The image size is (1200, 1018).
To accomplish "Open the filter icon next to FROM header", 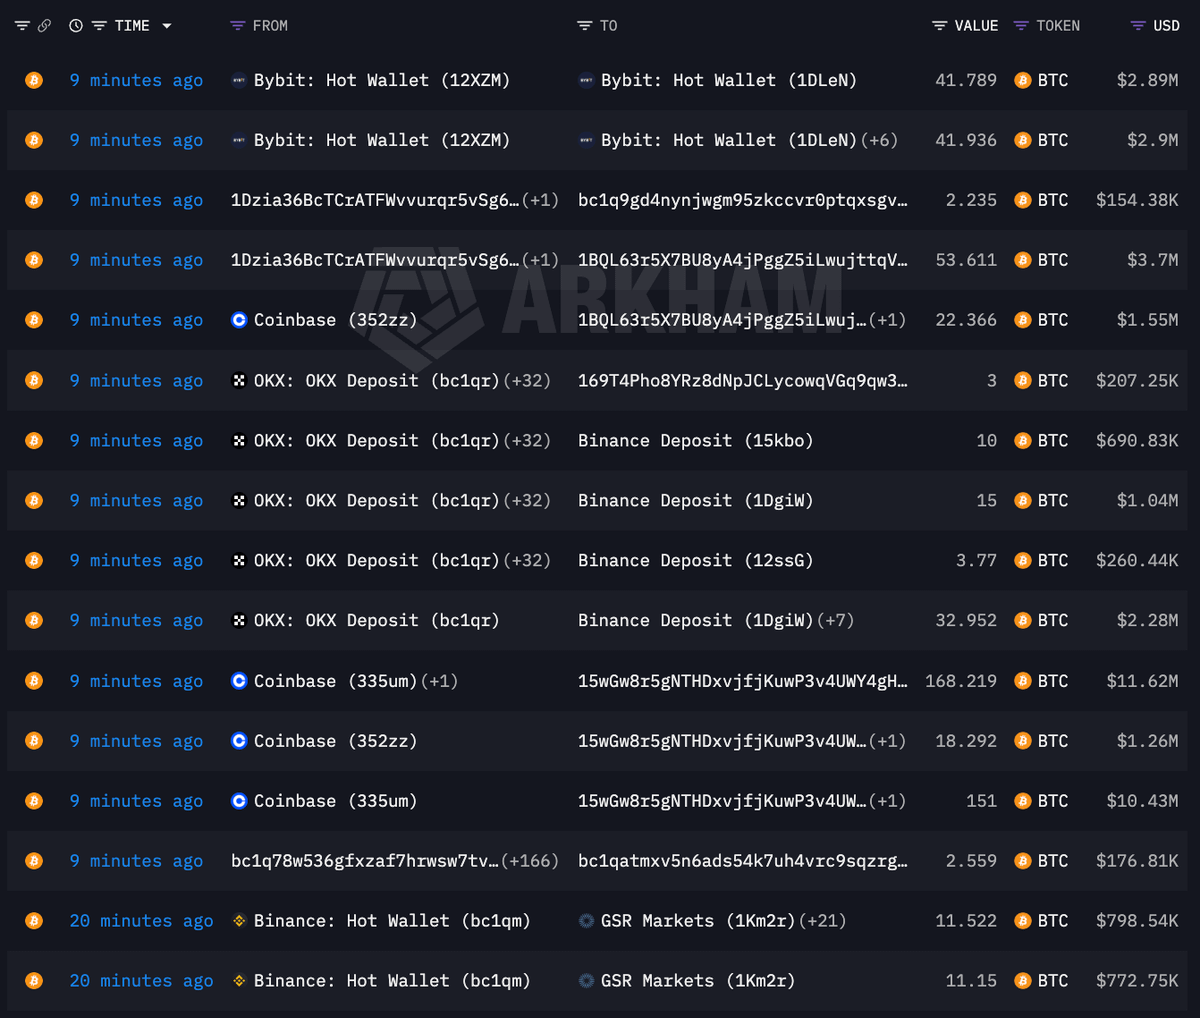I will [x=237, y=26].
